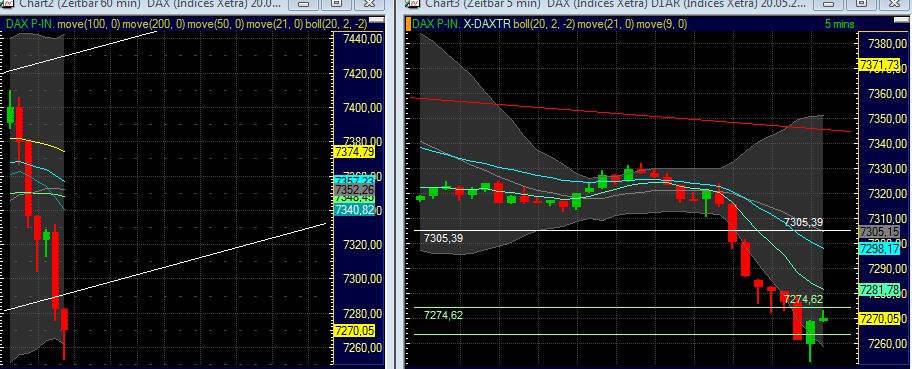
Task: Click yellow 7374,79 price tag in Chart2
Action: 354,152
